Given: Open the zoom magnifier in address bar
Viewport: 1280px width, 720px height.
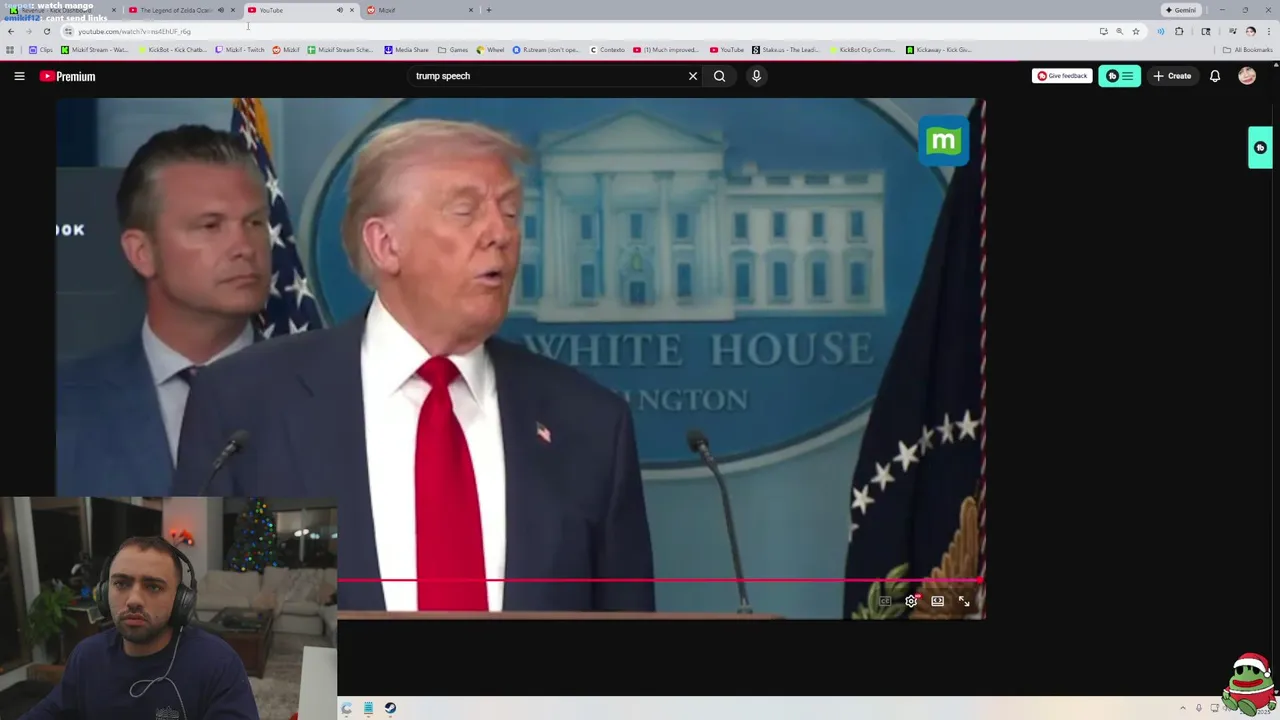Looking at the screenshot, I should 1119,31.
